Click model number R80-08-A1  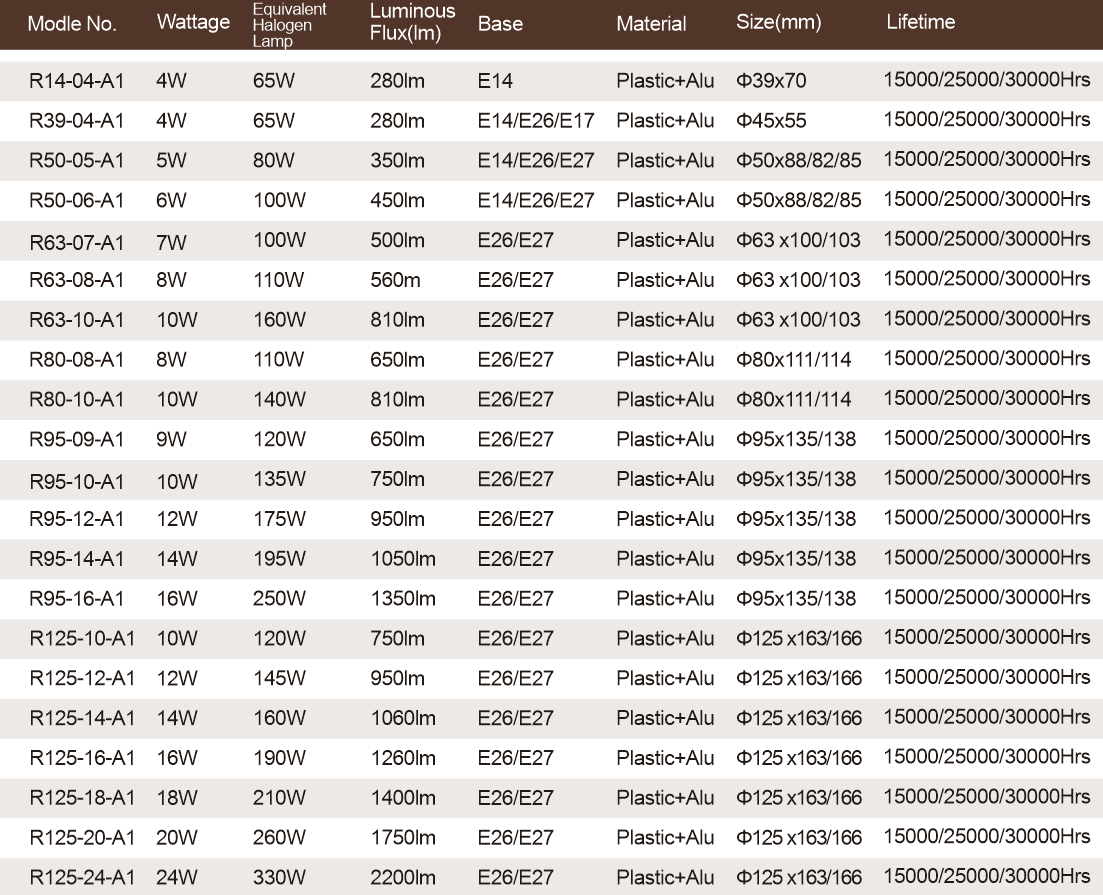(76, 360)
